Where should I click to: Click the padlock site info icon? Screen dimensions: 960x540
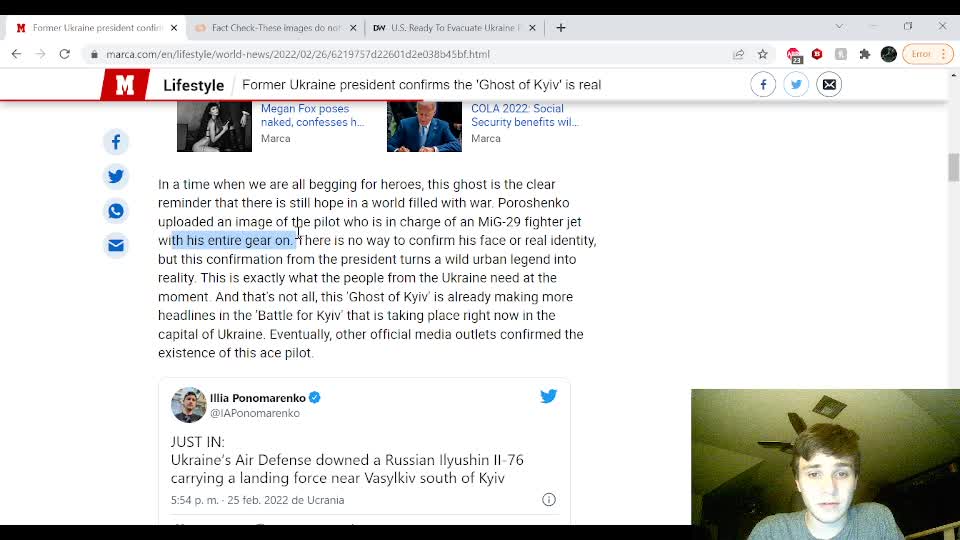(94, 54)
